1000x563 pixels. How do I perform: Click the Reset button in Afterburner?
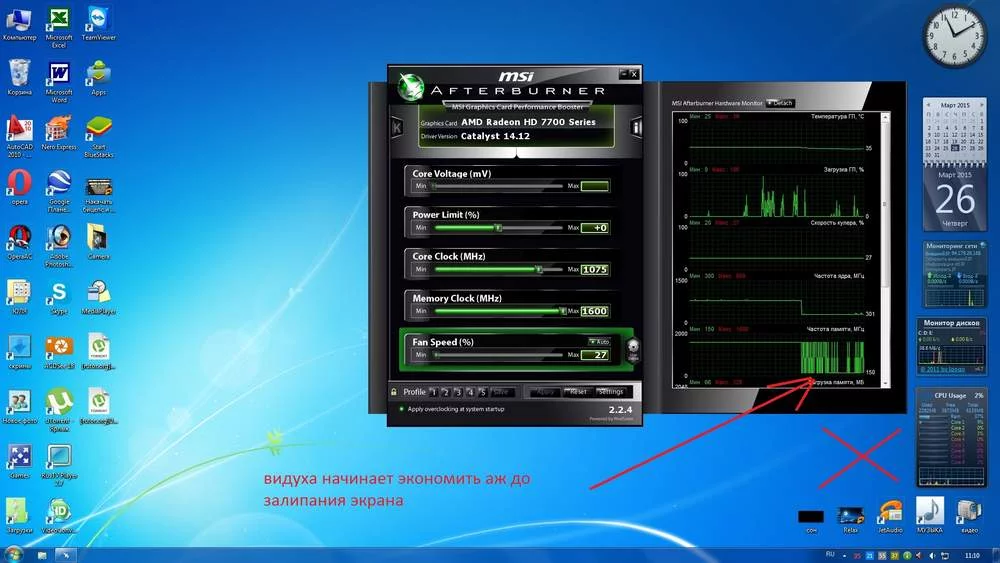click(x=578, y=392)
